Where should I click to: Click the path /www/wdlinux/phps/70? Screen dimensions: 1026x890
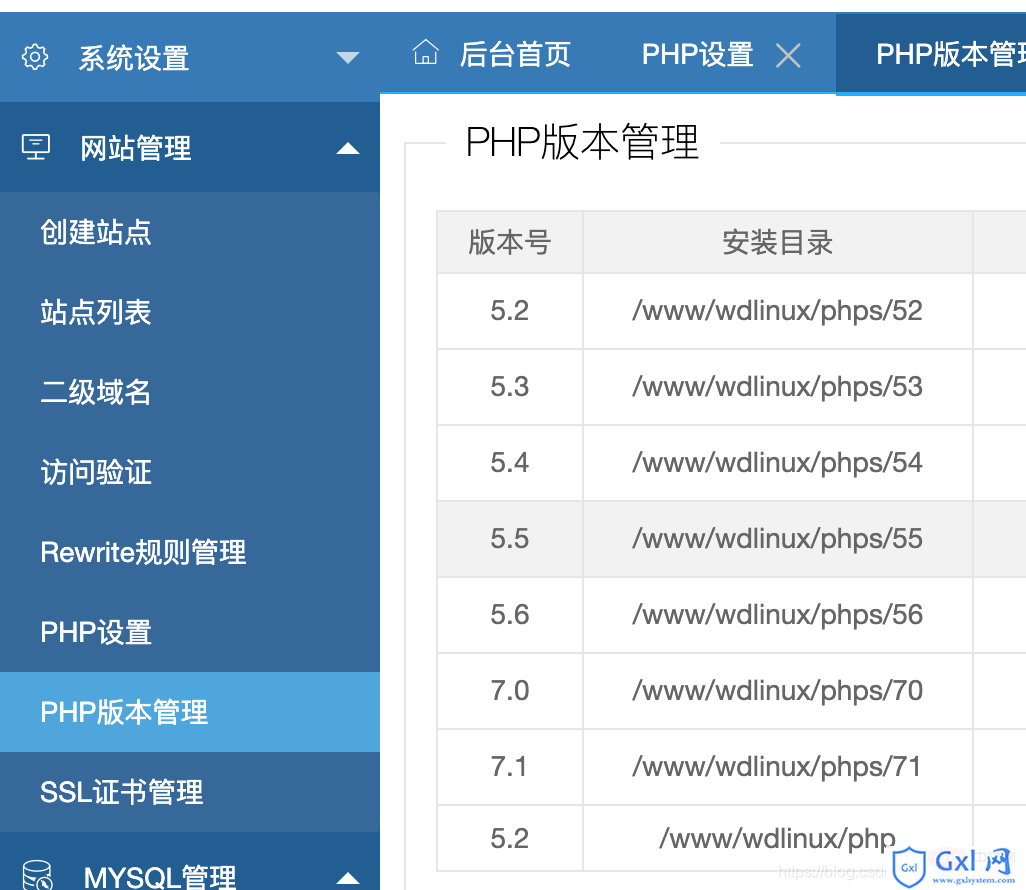(x=777, y=690)
